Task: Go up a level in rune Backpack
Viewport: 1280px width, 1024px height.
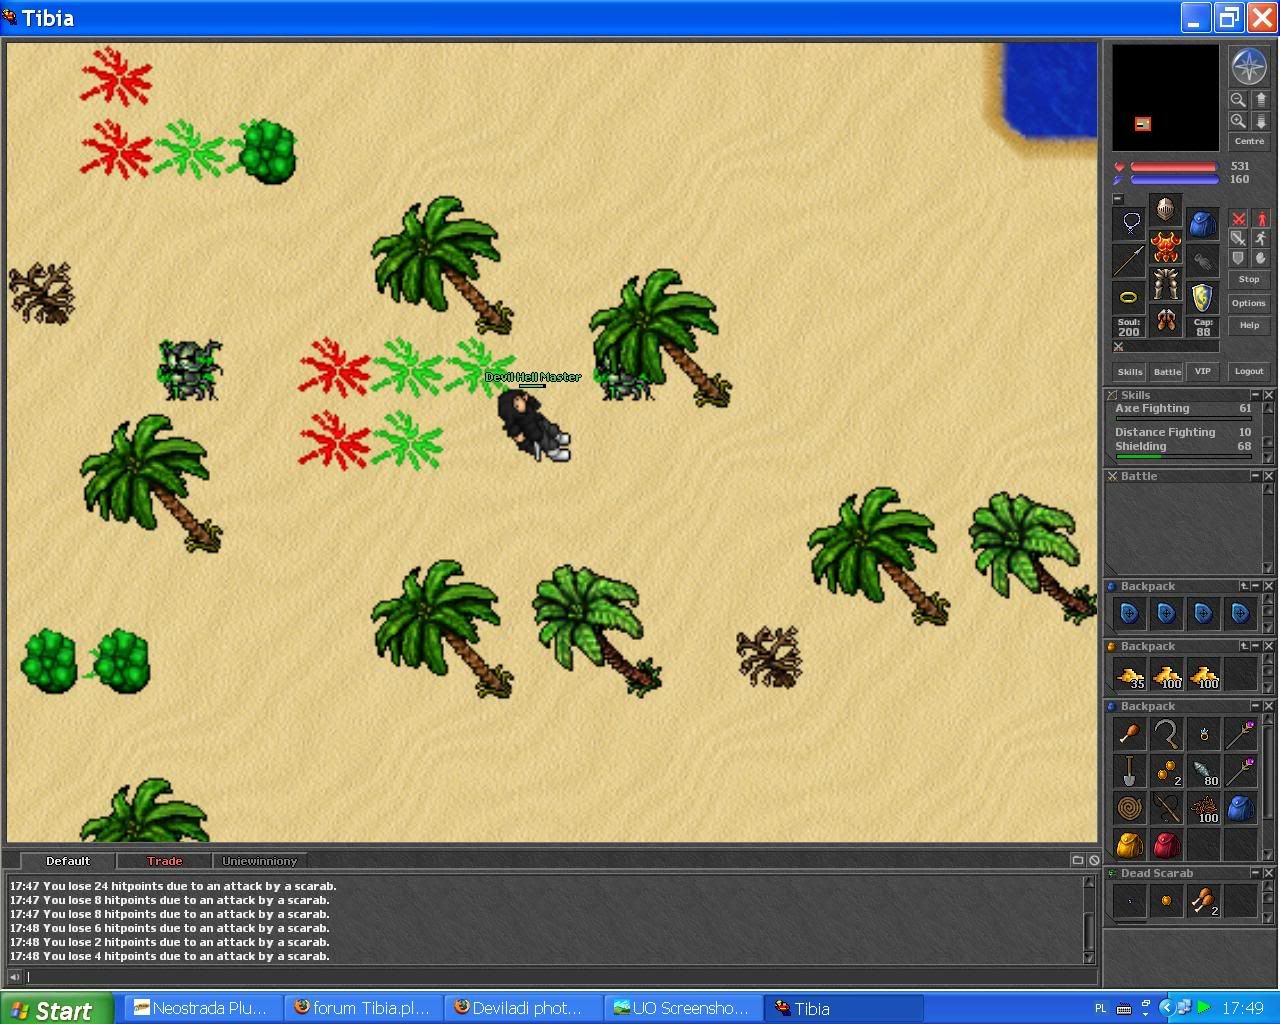Action: pos(1244,586)
